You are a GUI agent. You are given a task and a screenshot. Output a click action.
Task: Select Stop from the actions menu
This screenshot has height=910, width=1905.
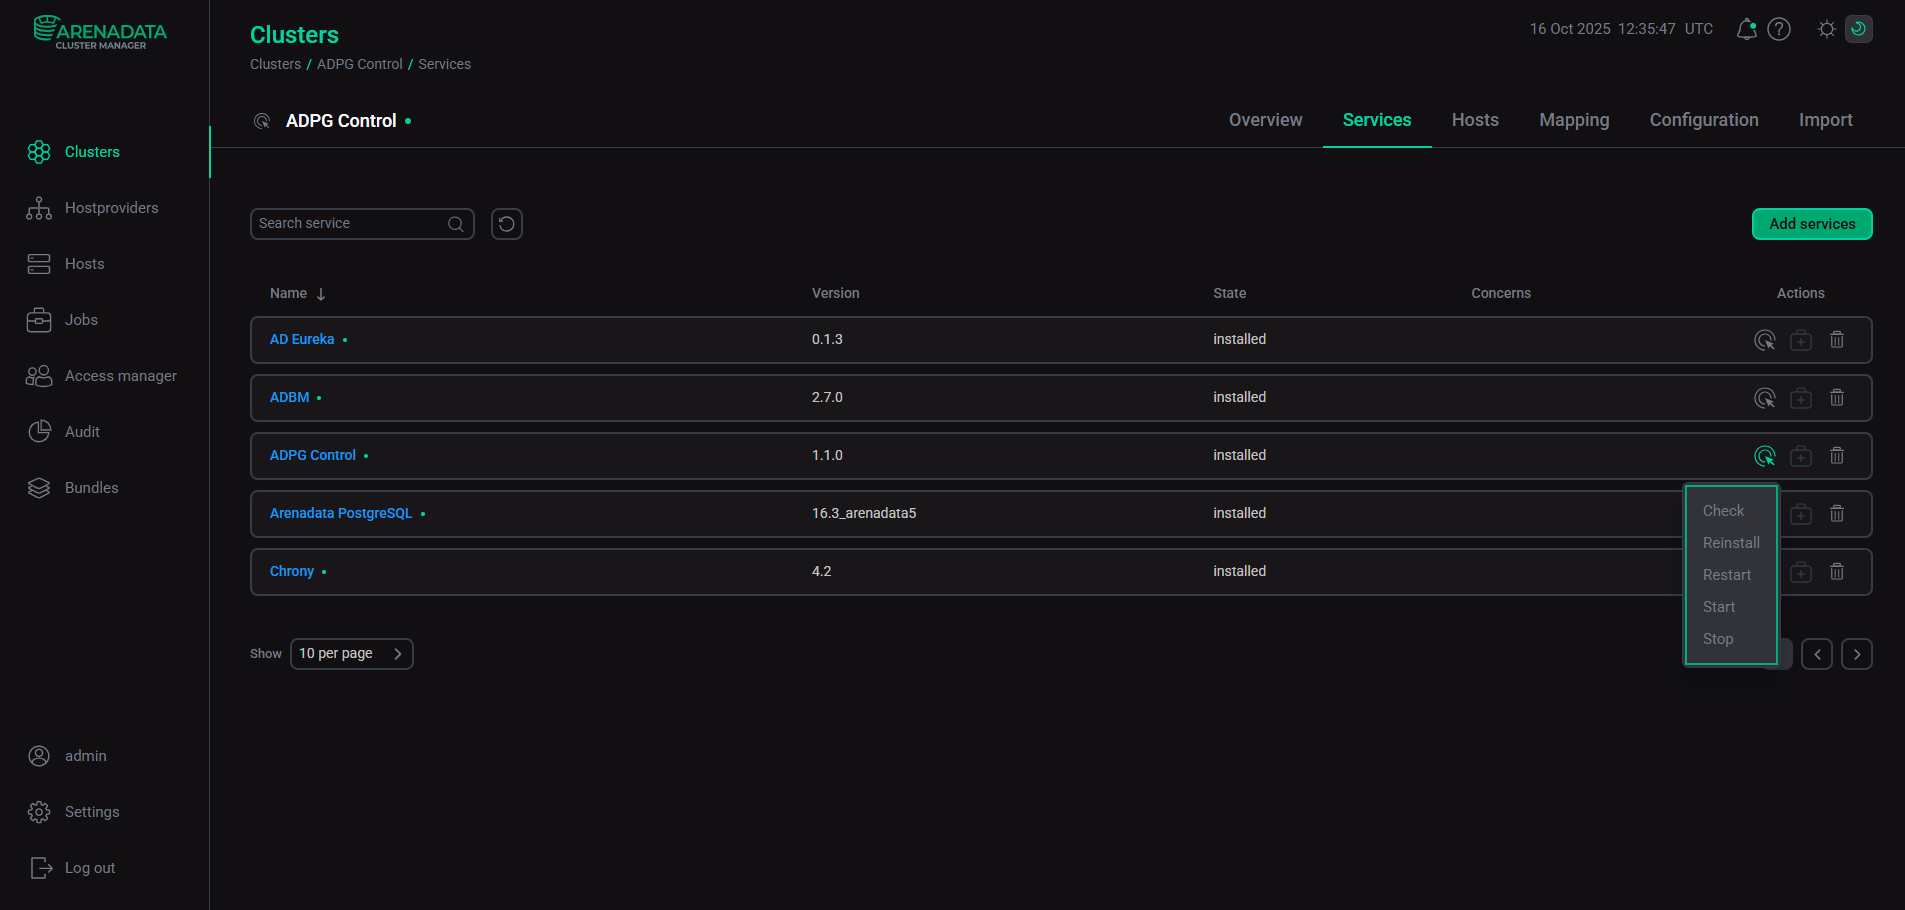point(1717,638)
